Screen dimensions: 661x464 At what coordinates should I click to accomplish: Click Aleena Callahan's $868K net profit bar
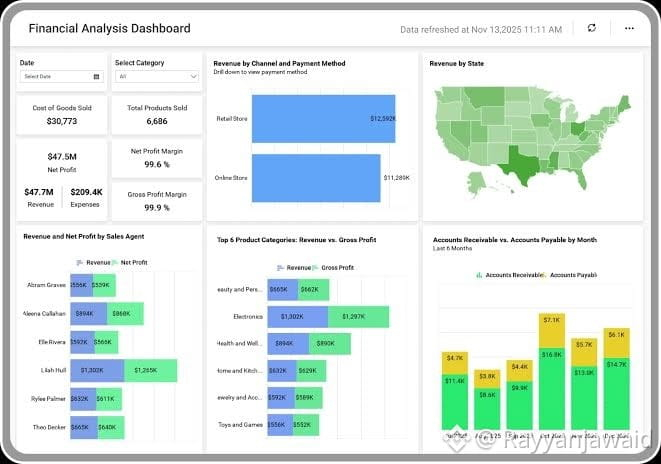(x=125, y=314)
